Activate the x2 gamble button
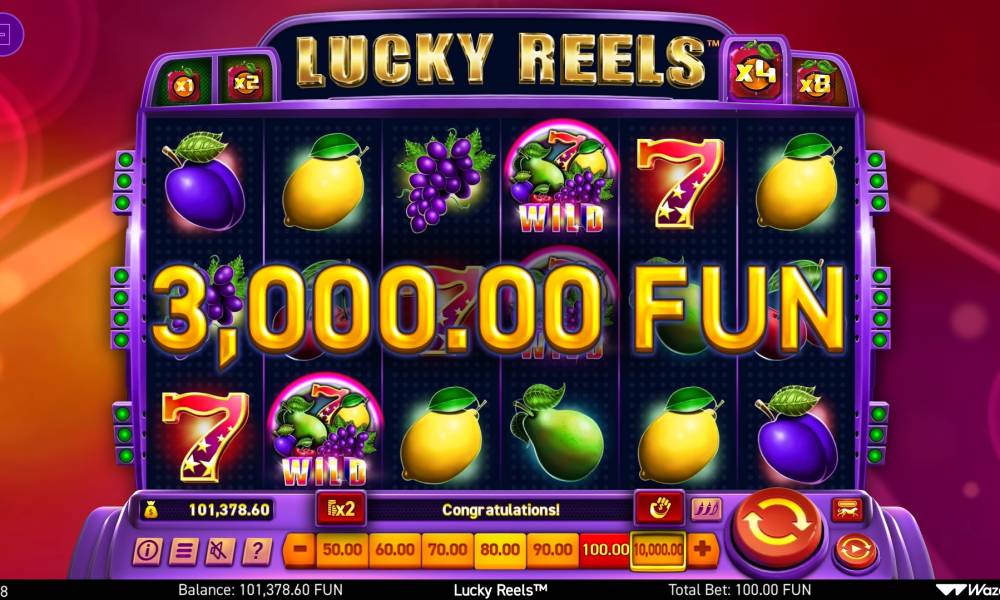1000x600 pixels. tap(341, 508)
